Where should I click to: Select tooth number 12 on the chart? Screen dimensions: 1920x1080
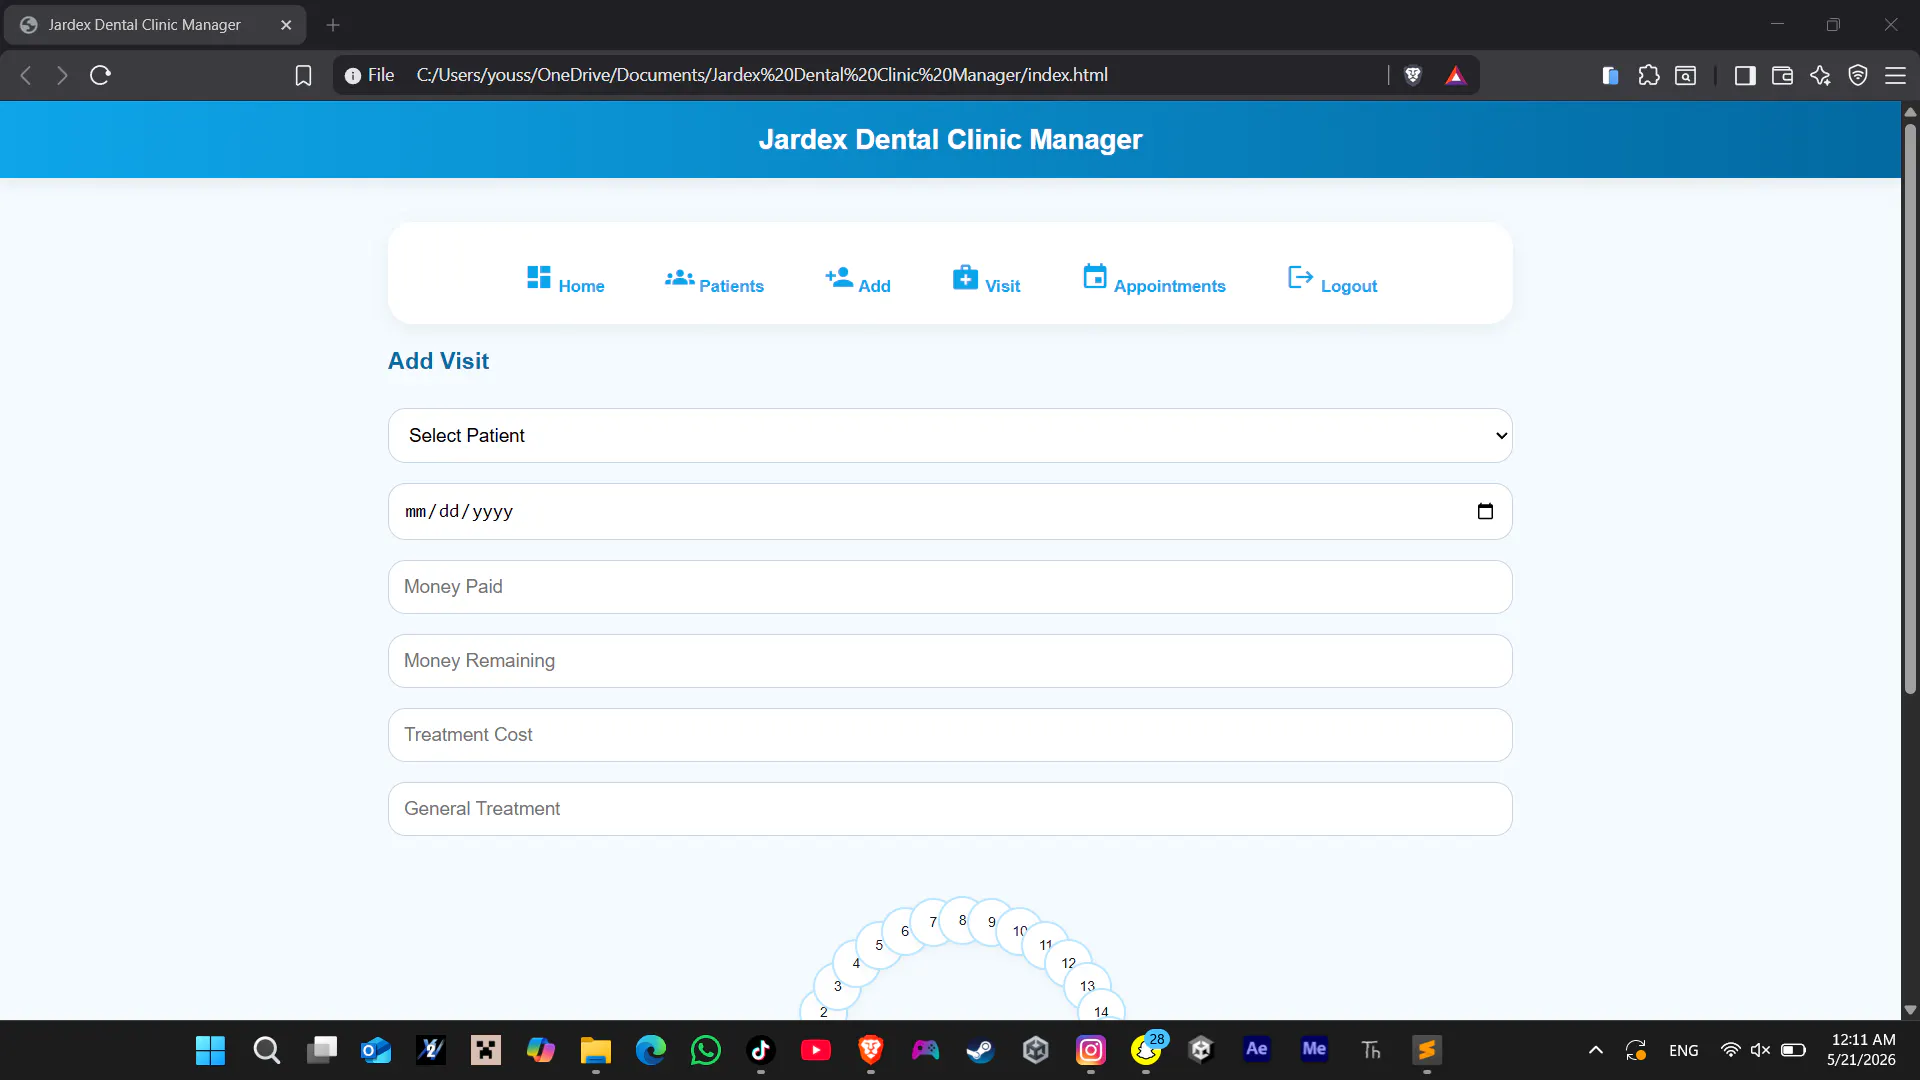tap(1069, 963)
